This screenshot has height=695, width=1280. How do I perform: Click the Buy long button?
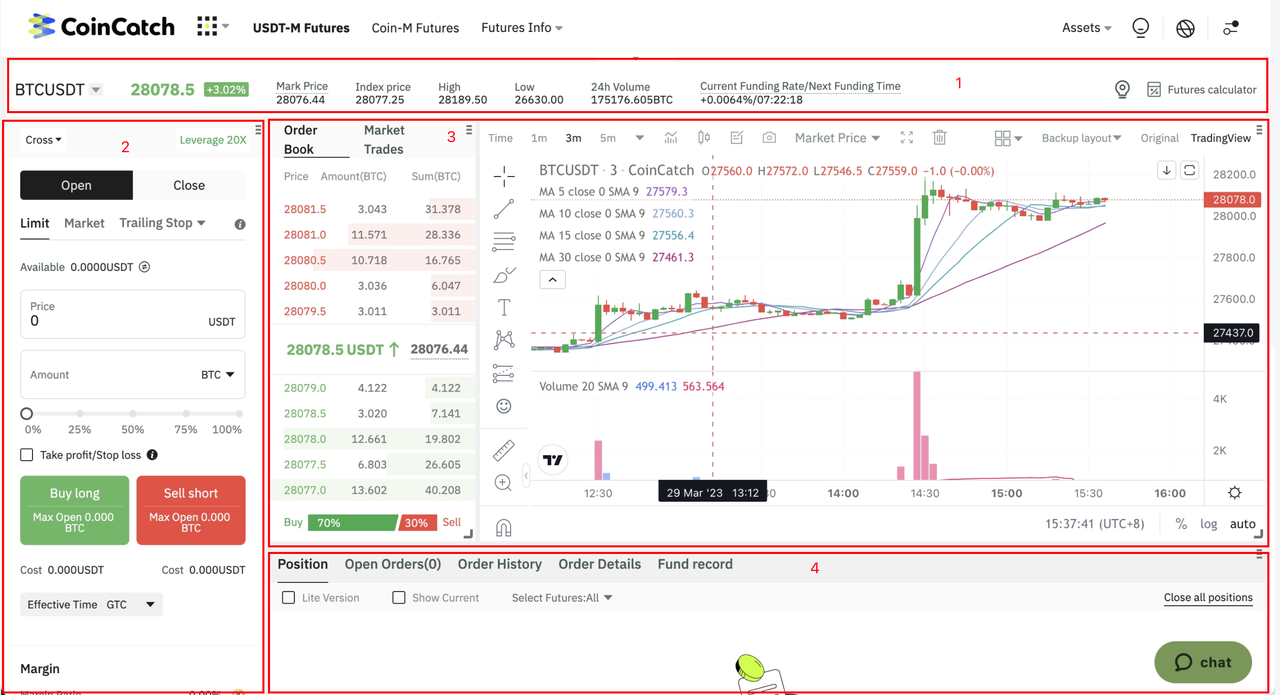[75, 510]
